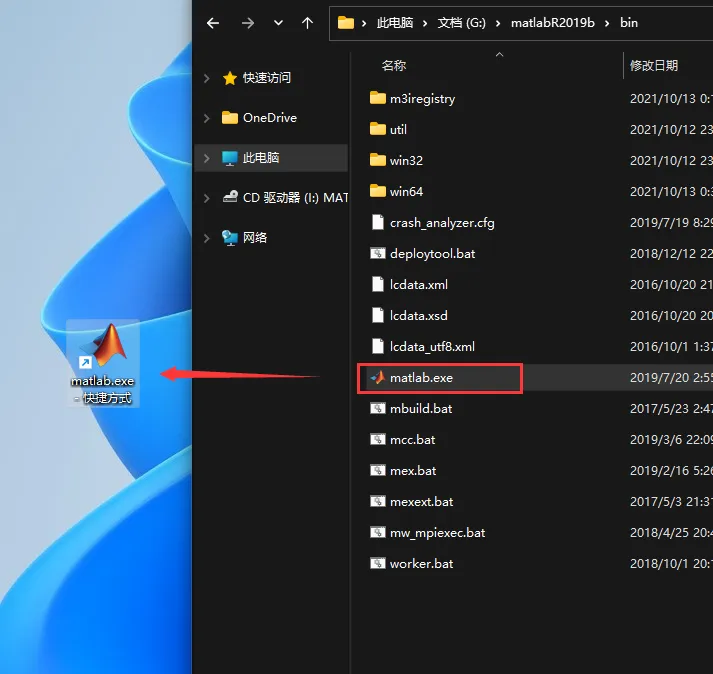Viewport: 713px width, 674px height.
Task: Select the util folder name
Action: (x=398, y=130)
